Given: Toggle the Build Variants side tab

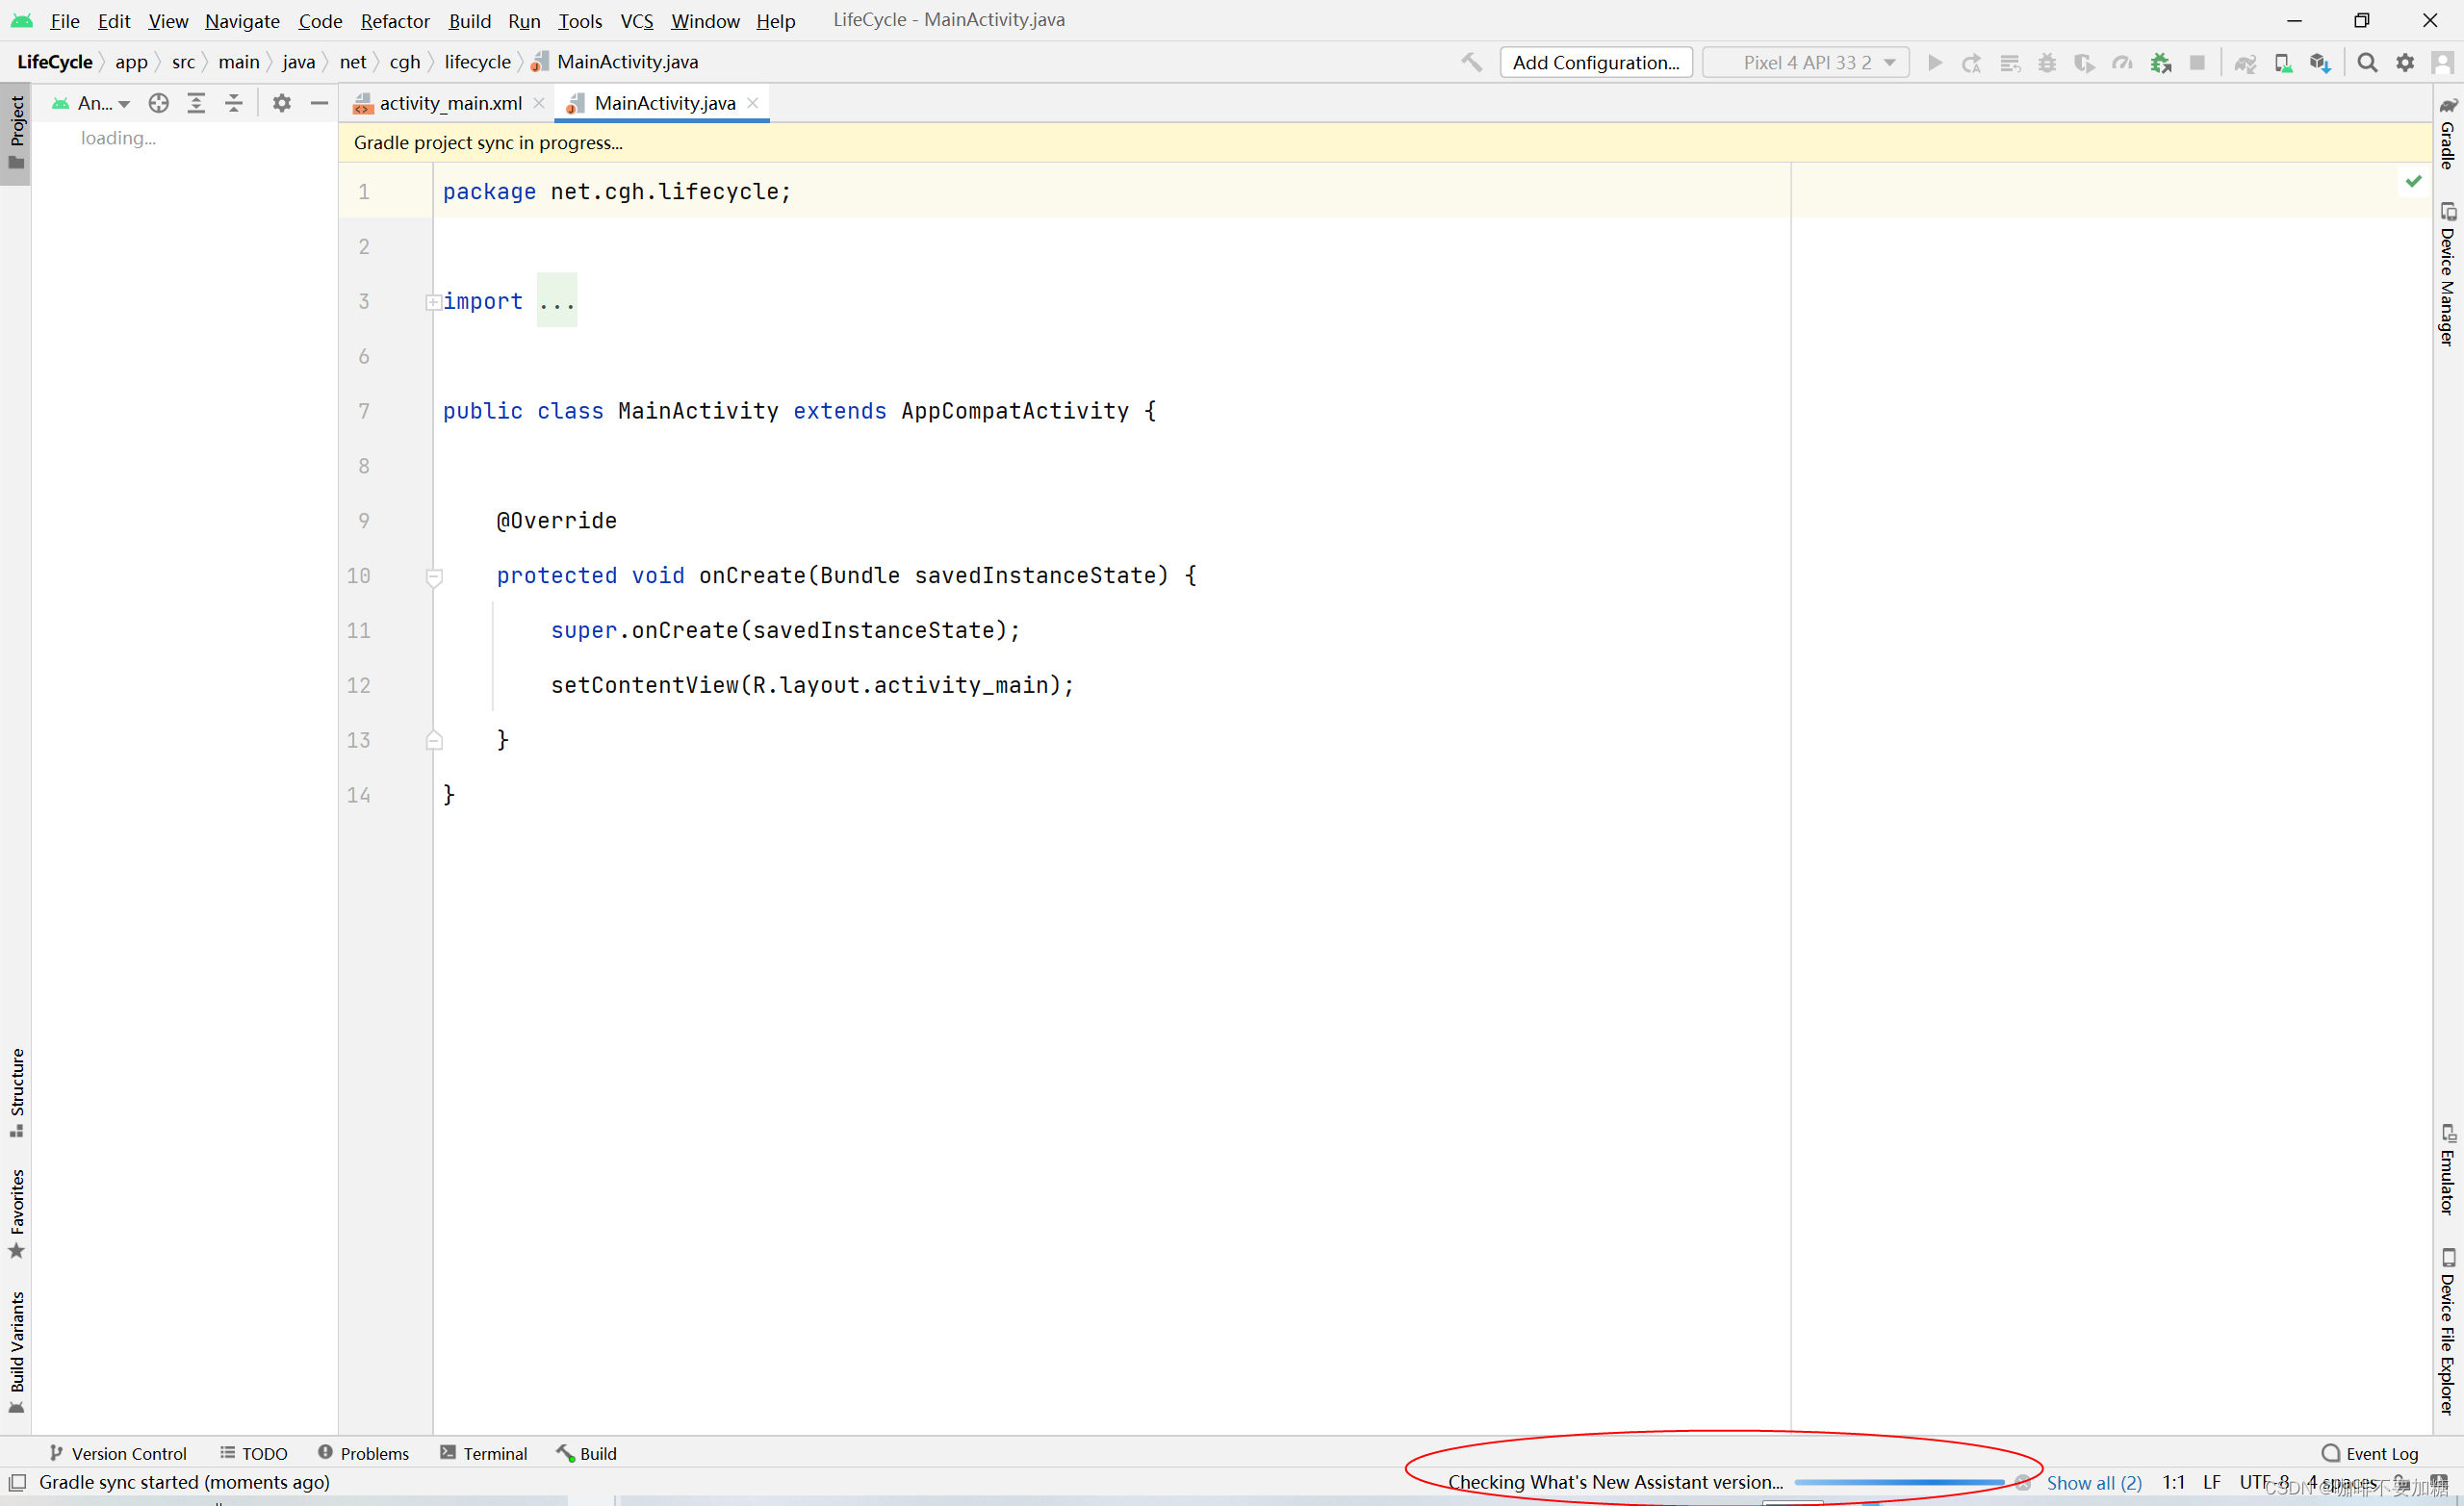Looking at the screenshot, I should (x=16, y=1352).
